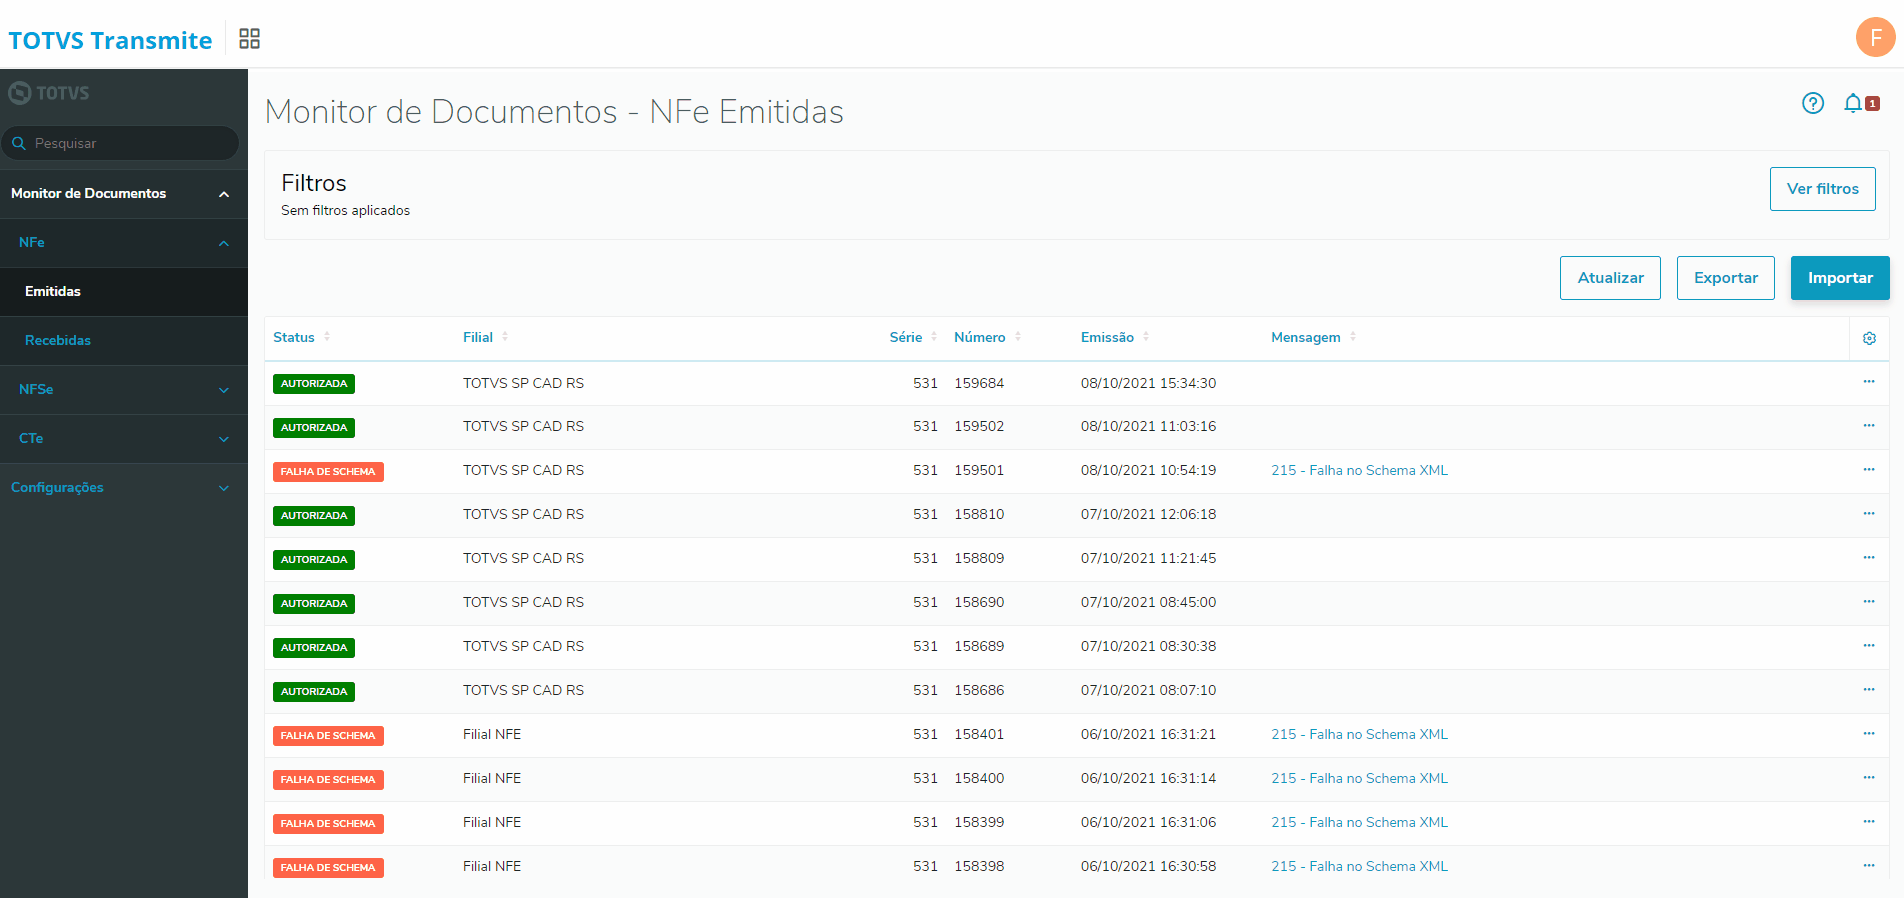Screen dimensions: 1904x898
Task: Open the Falha no Schema XML link for 158401
Action: coord(1359,735)
